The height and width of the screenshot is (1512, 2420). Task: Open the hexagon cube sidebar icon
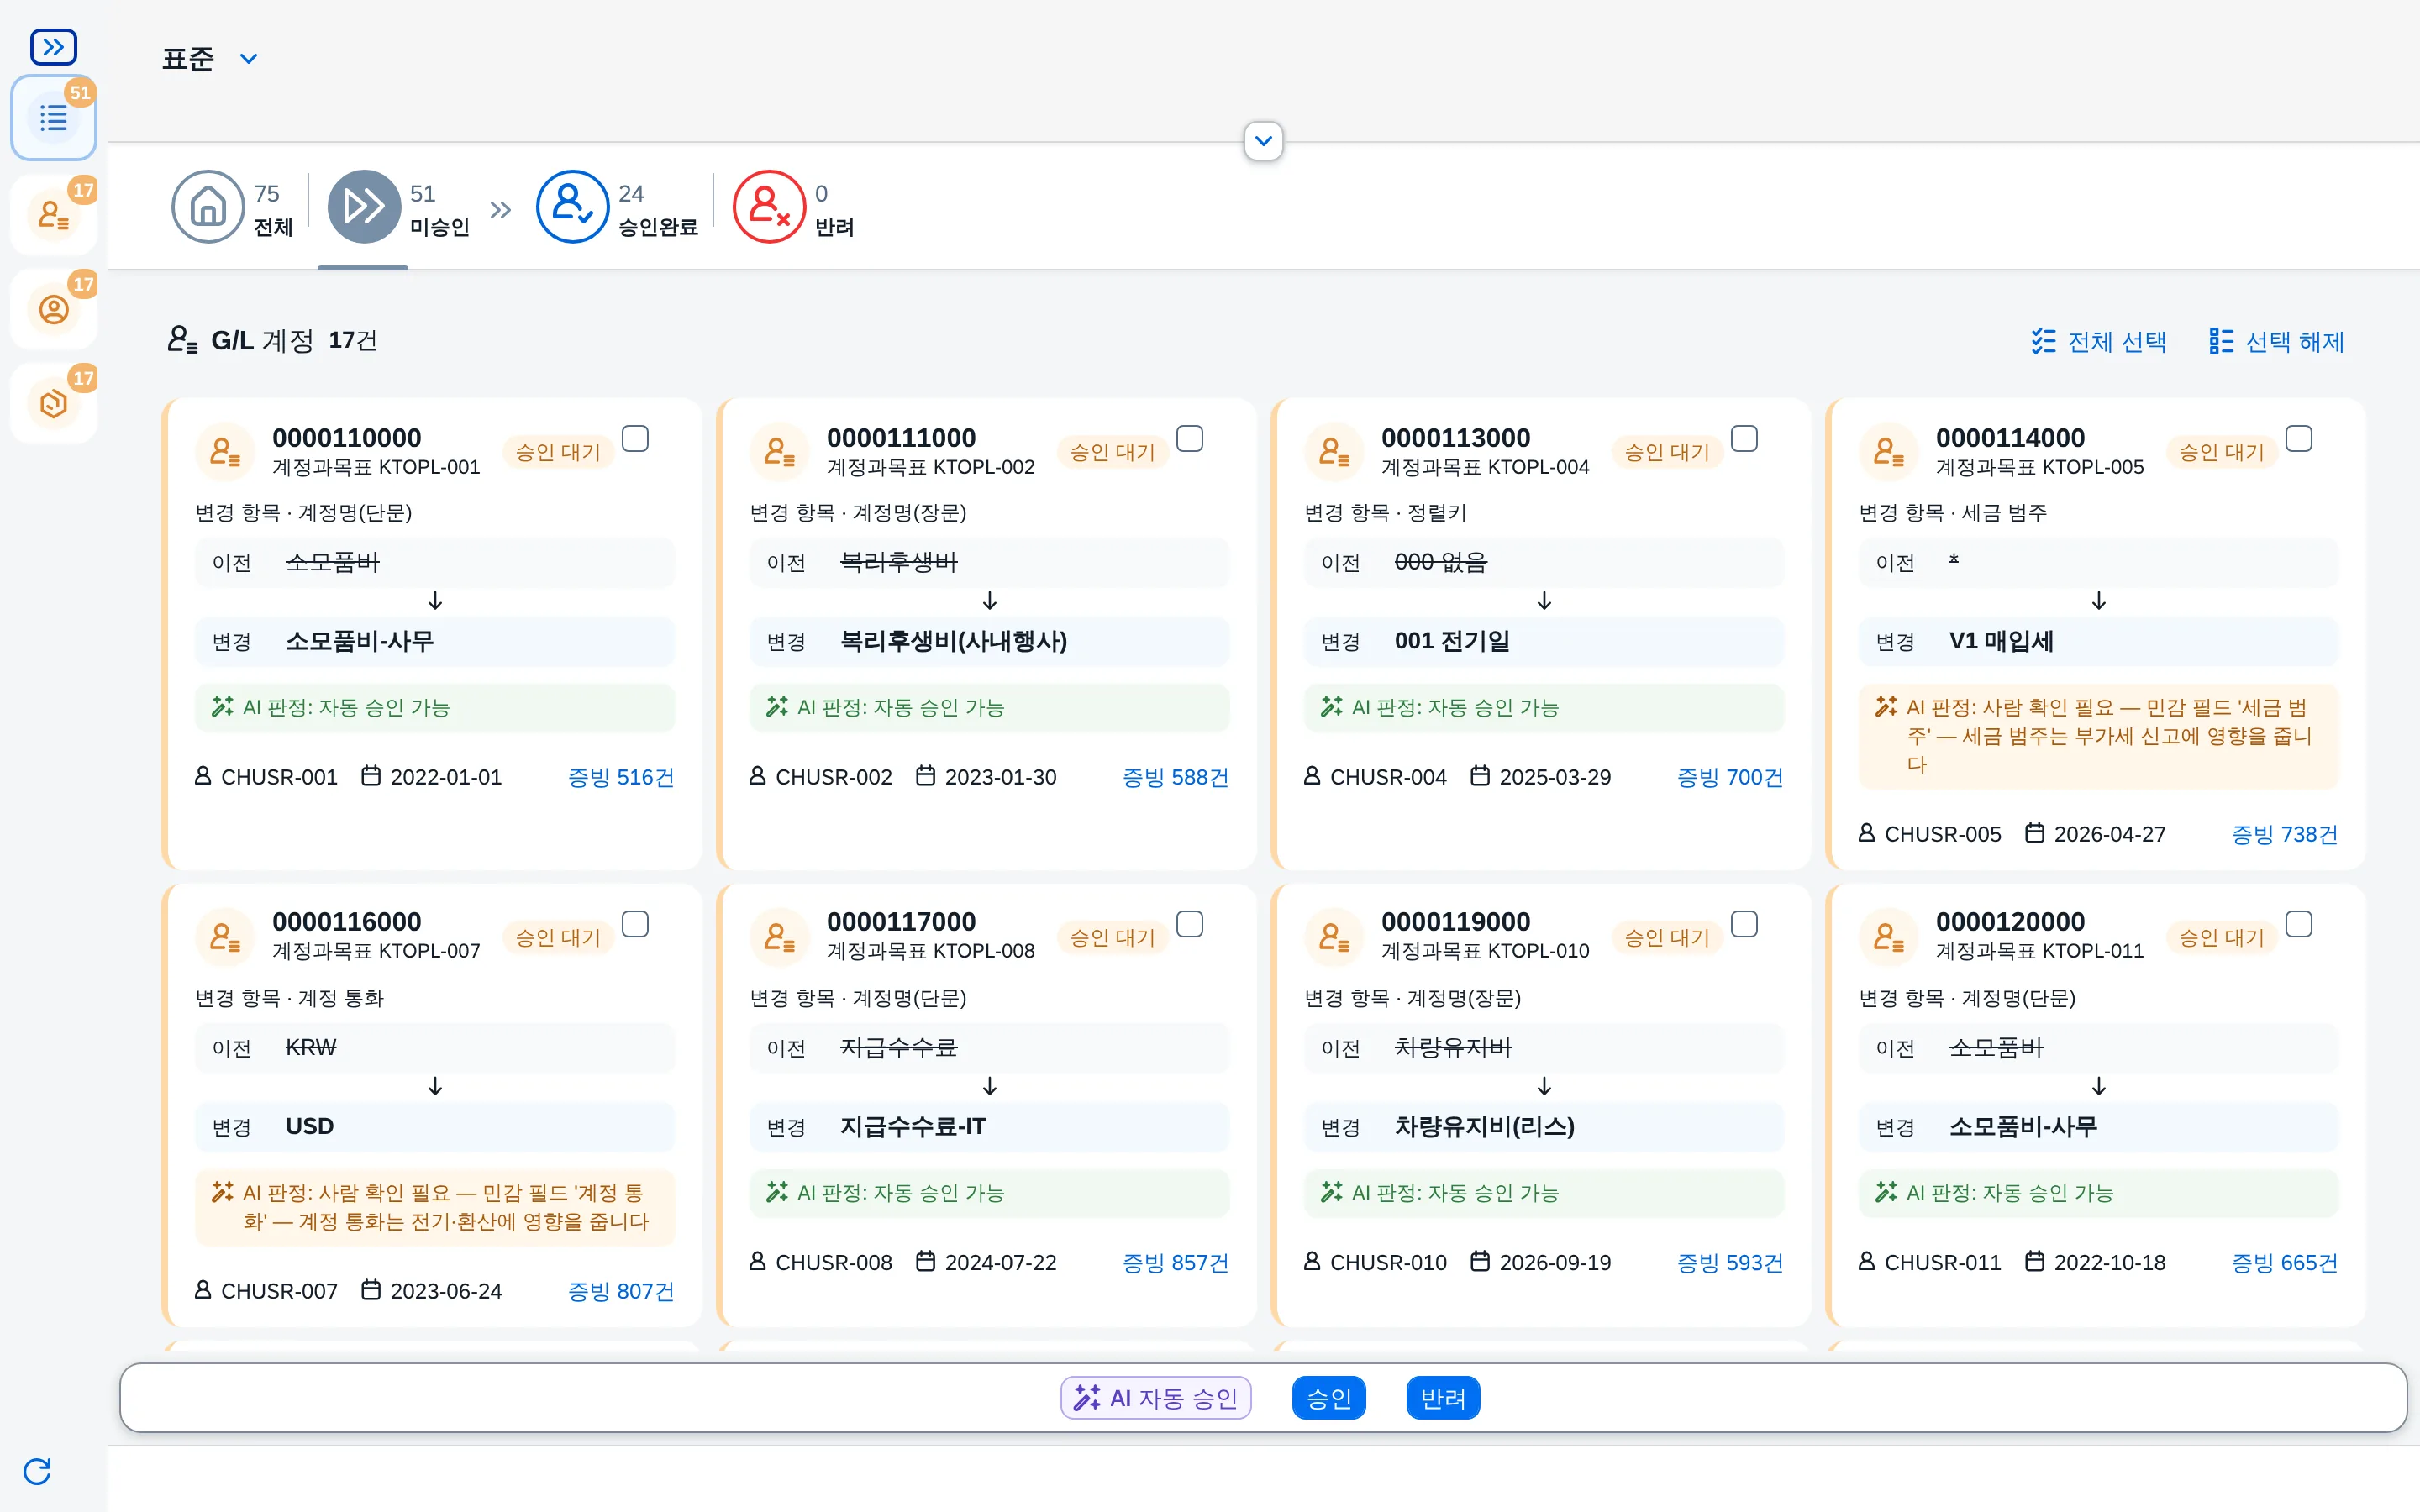pos(53,403)
